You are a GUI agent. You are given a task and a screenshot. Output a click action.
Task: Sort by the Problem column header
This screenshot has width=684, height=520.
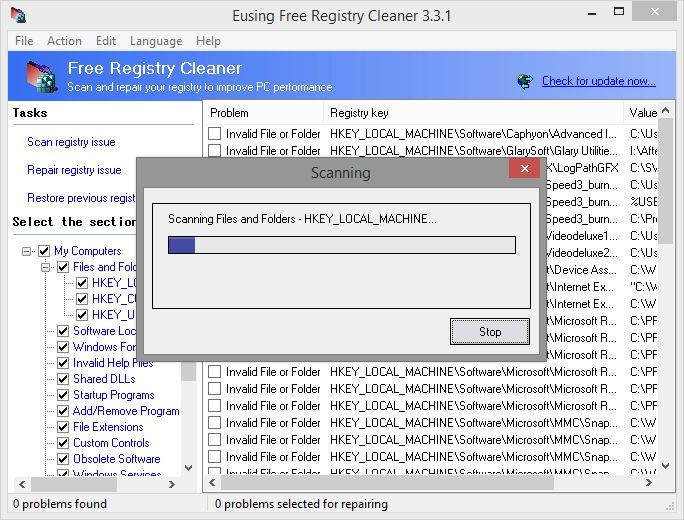click(x=264, y=113)
